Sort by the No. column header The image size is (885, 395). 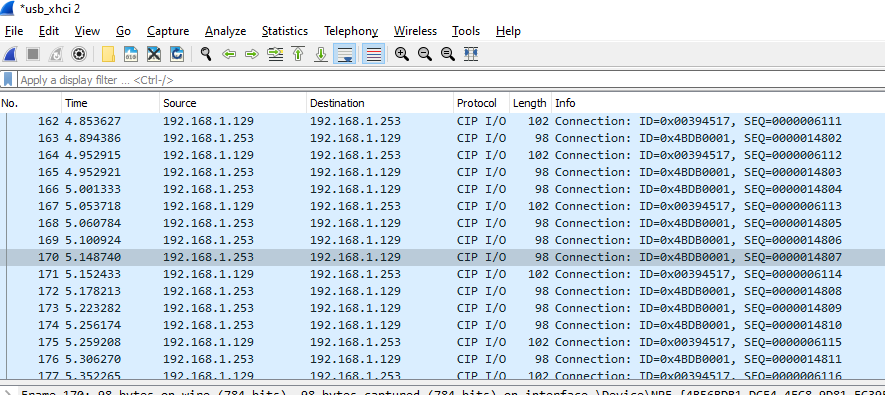[x=30, y=103]
